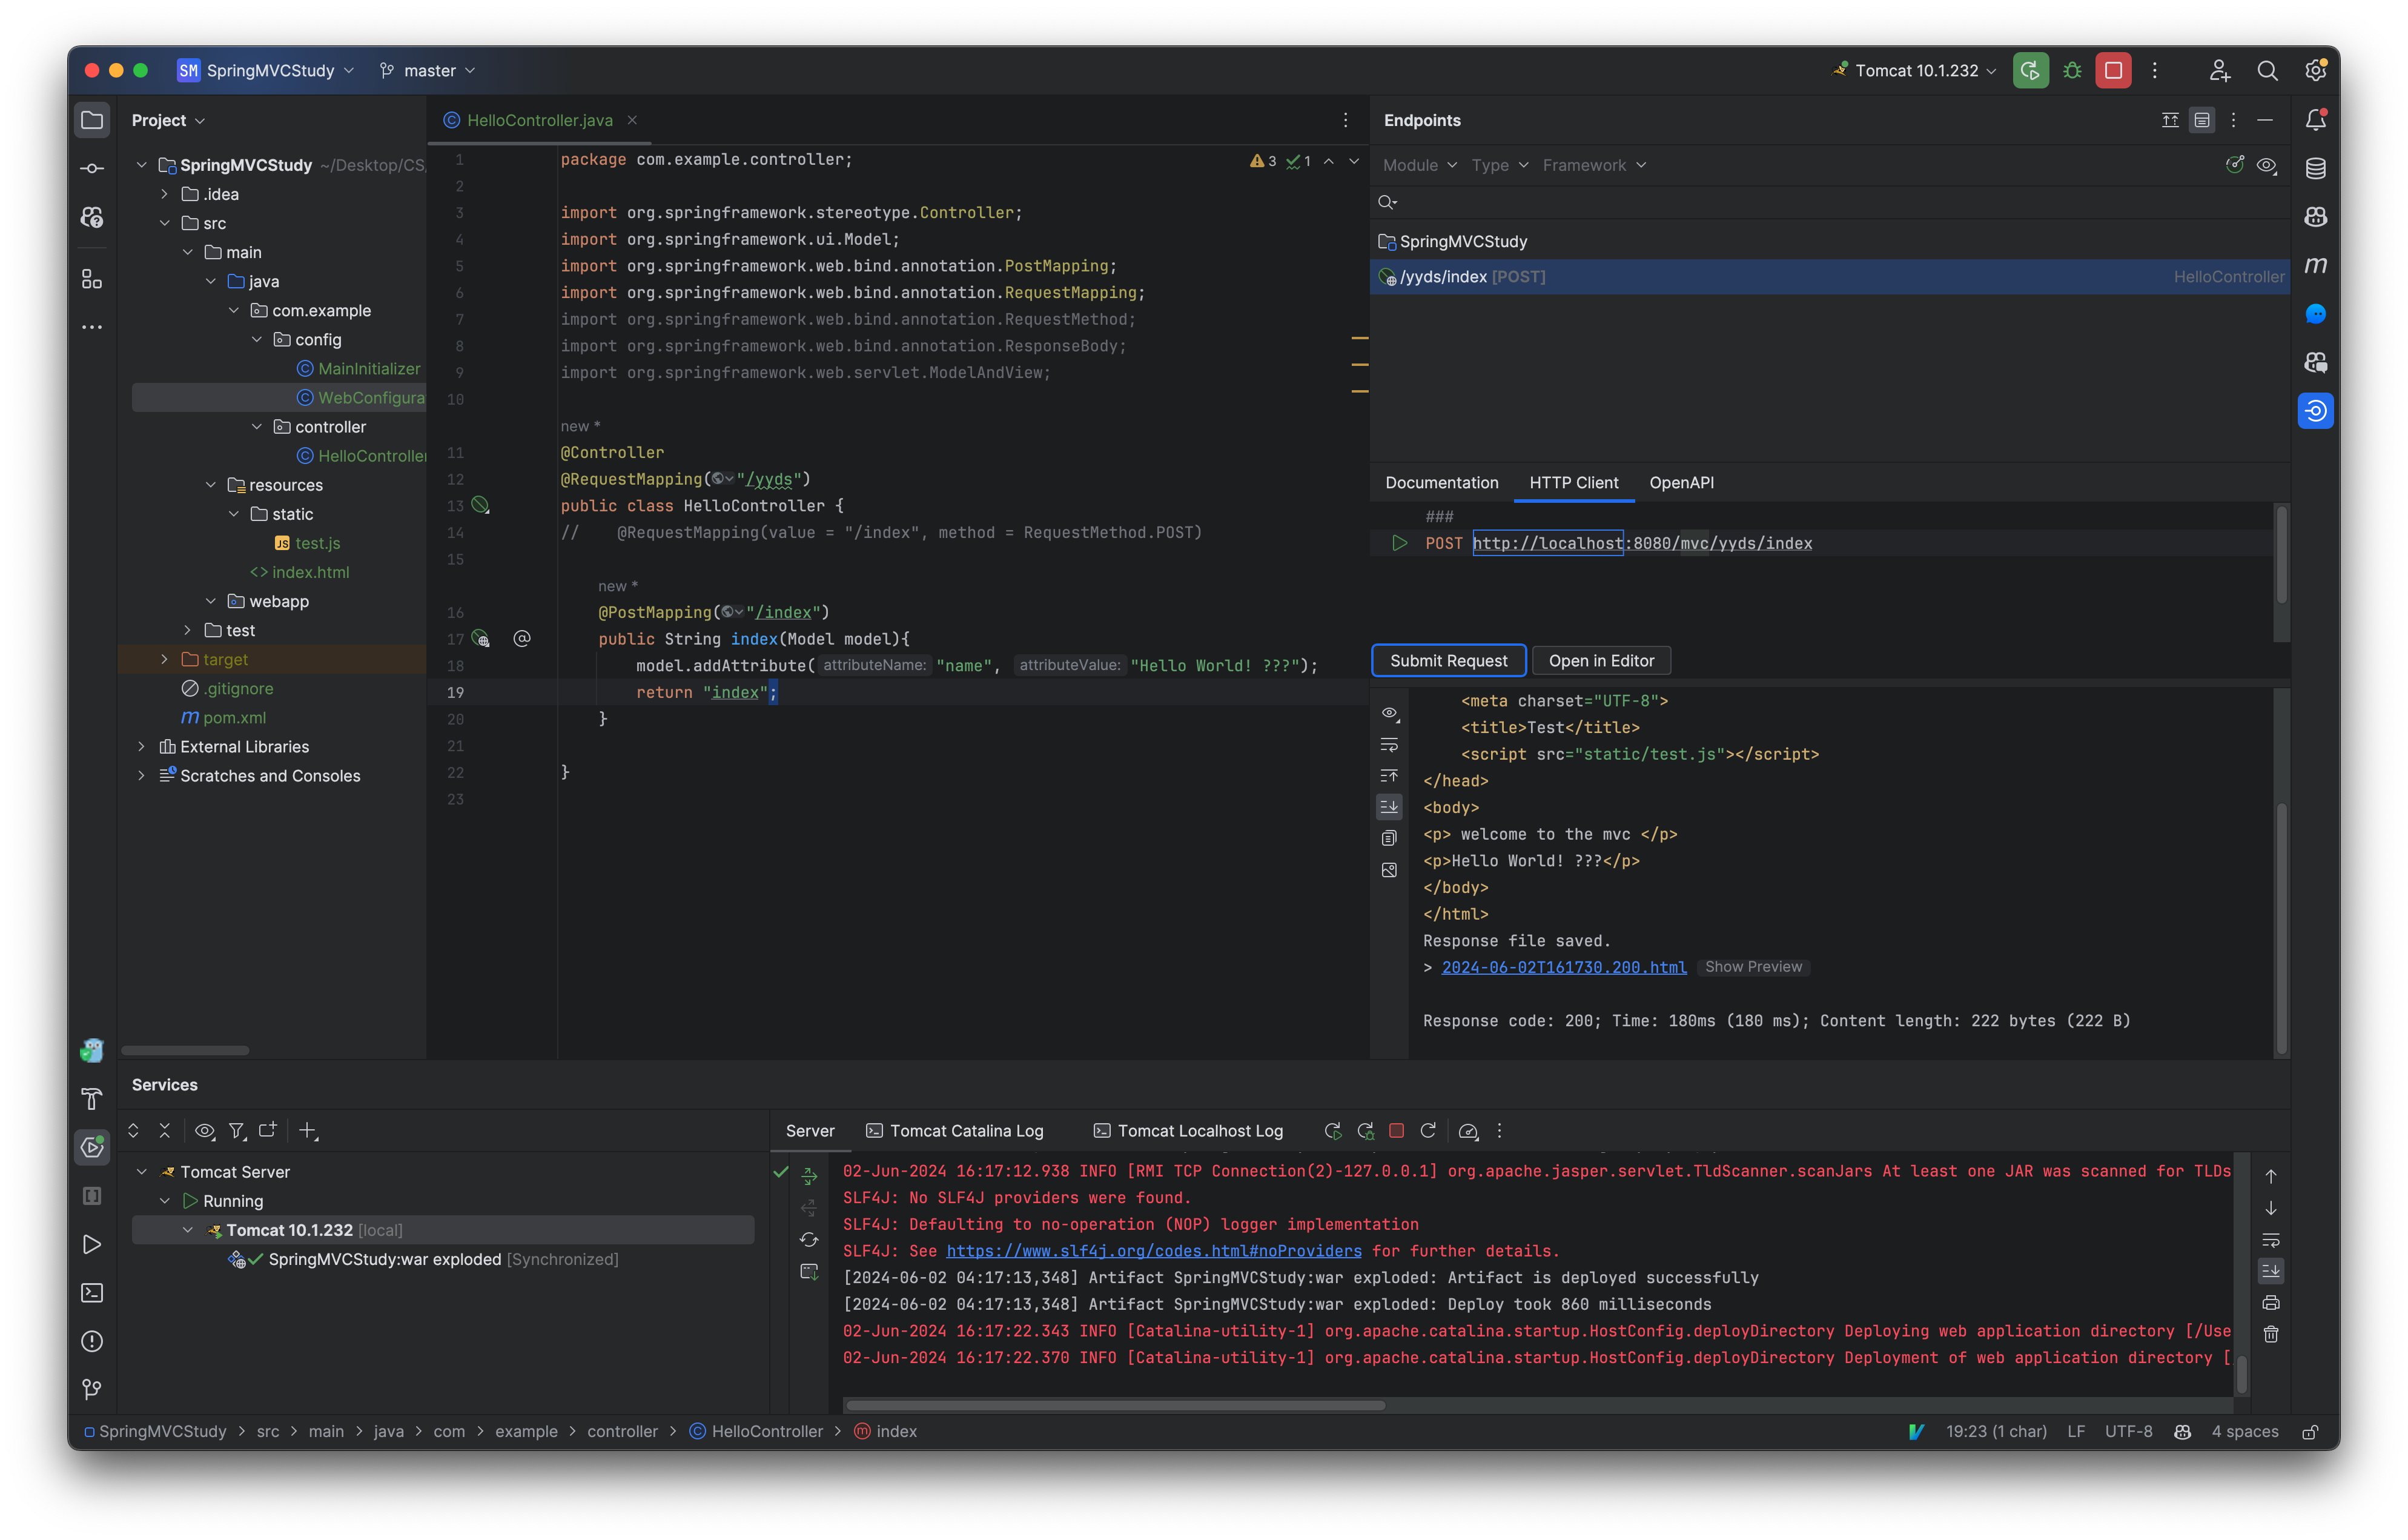The width and height of the screenshot is (2408, 1540).
Task: Open the 2024-06-02T161730.200.html response link
Action: click(1563, 967)
